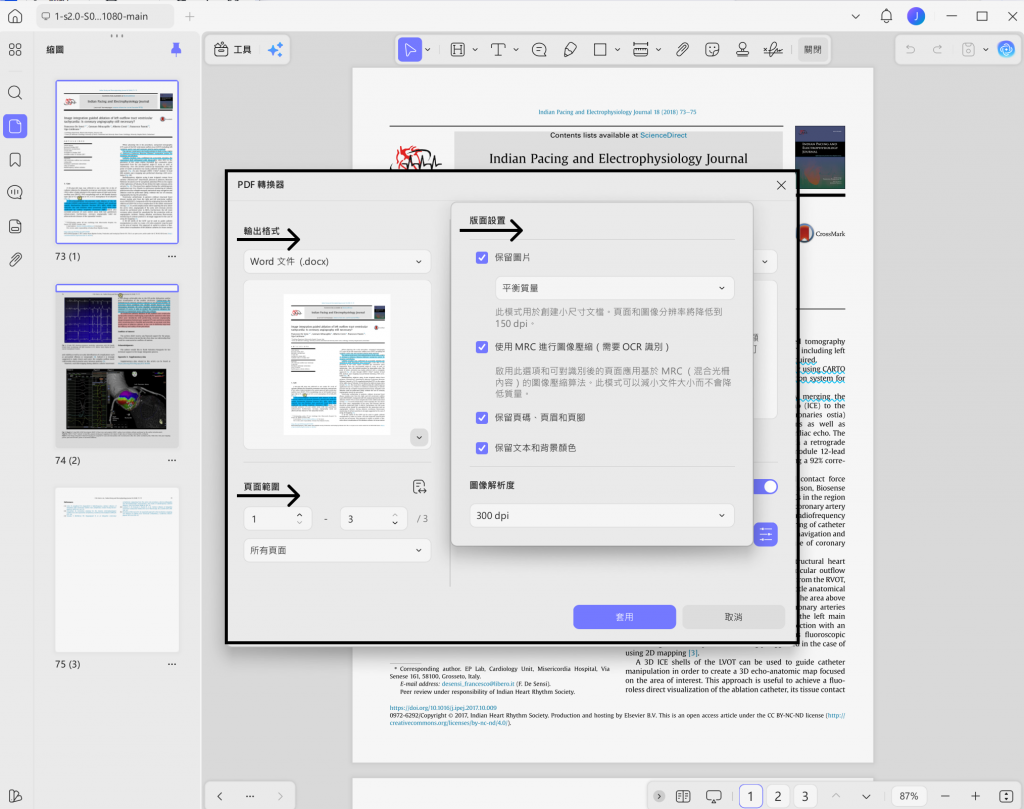Select the text T tool
This screenshot has width=1024, height=809.
[498, 50]
